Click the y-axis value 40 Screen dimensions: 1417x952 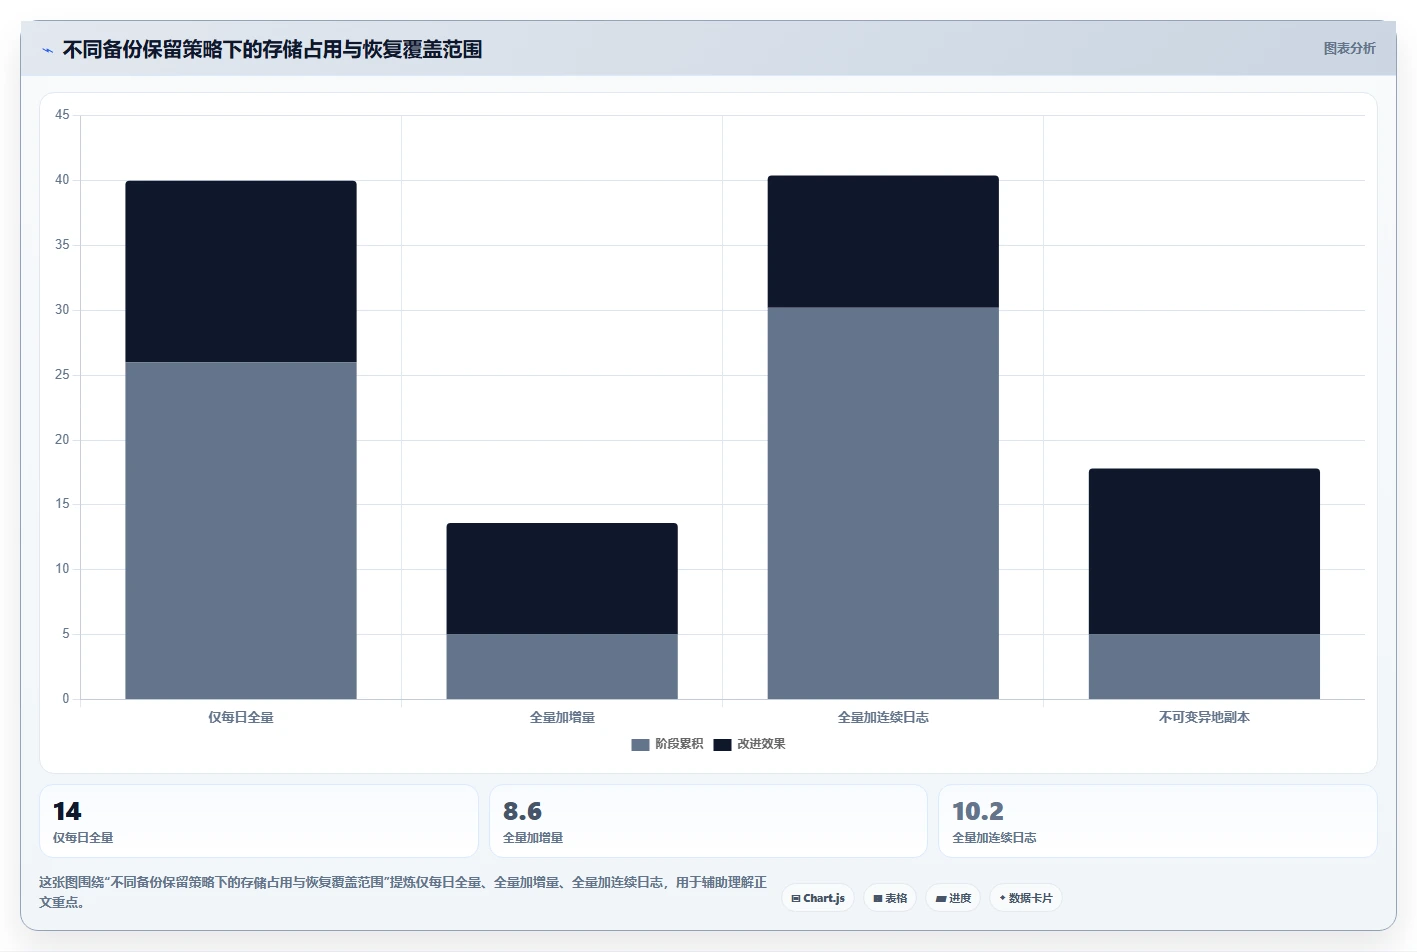pyautogui.click(x=62, y=180)
